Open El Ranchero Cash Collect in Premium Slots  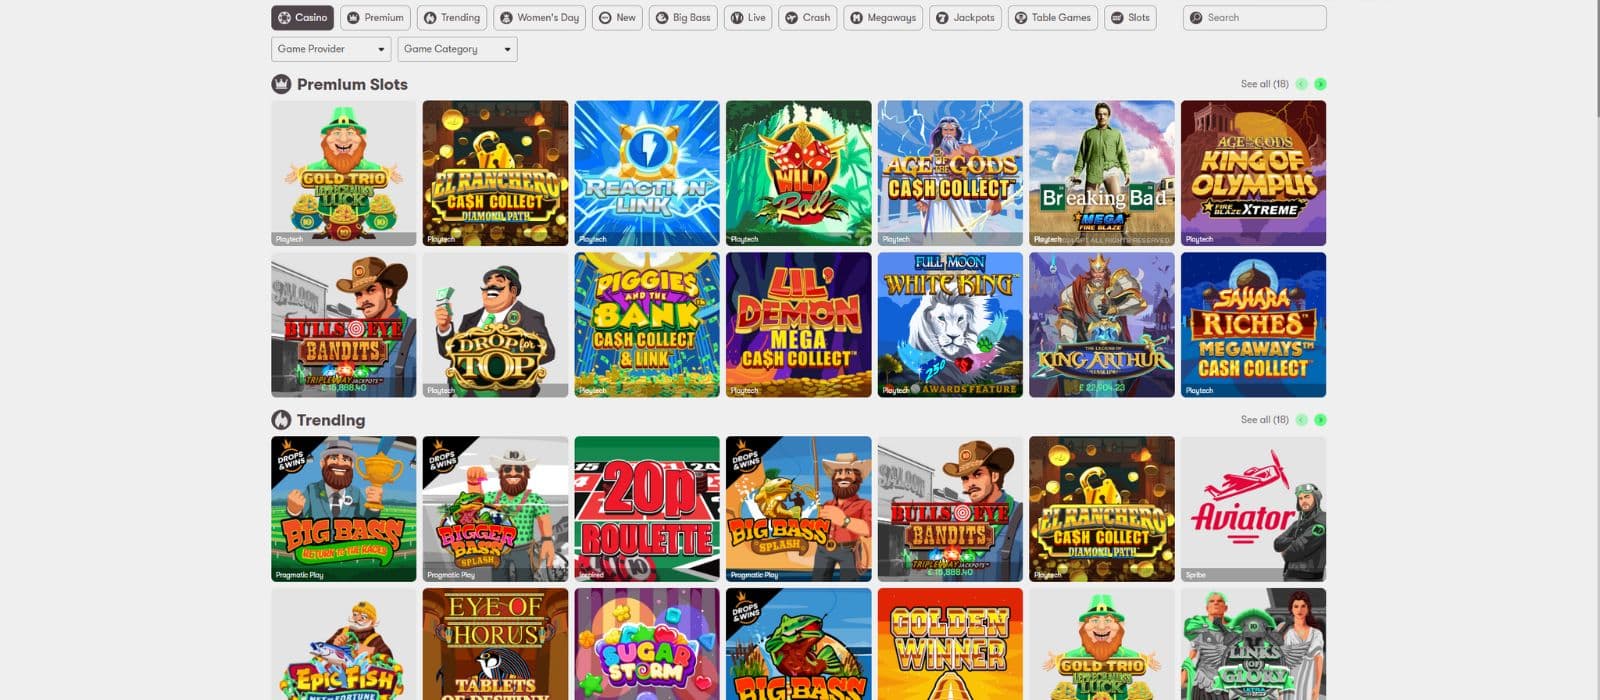coord(495,173)
